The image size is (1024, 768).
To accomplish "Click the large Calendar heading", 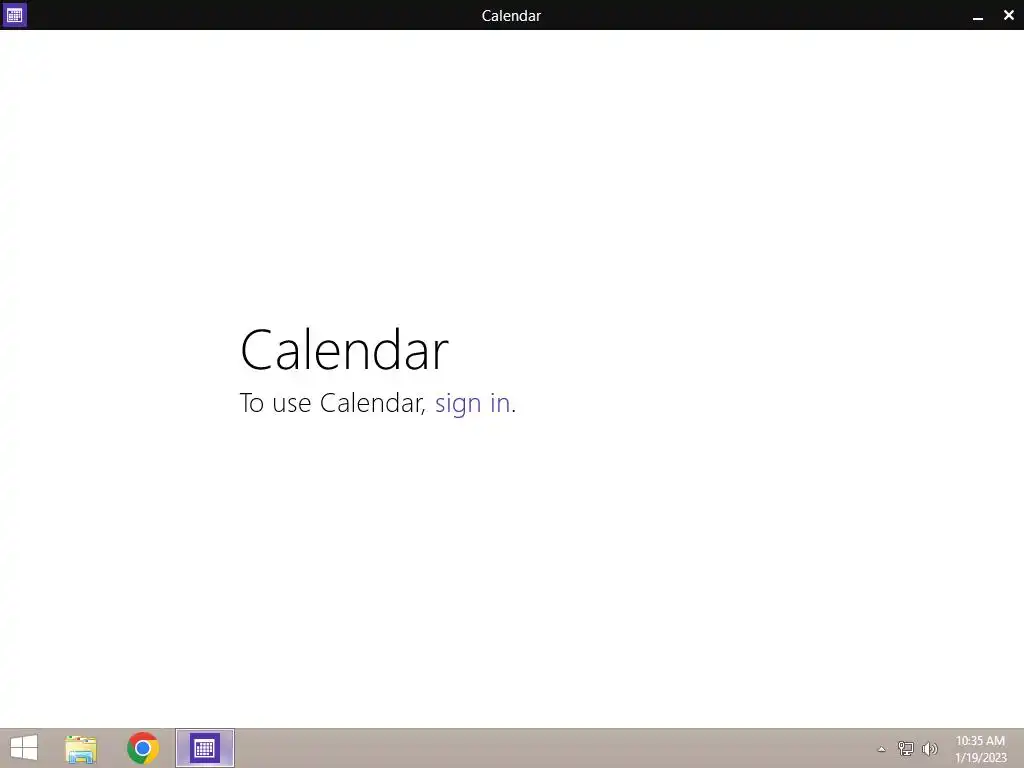I will tap(344, 350).
